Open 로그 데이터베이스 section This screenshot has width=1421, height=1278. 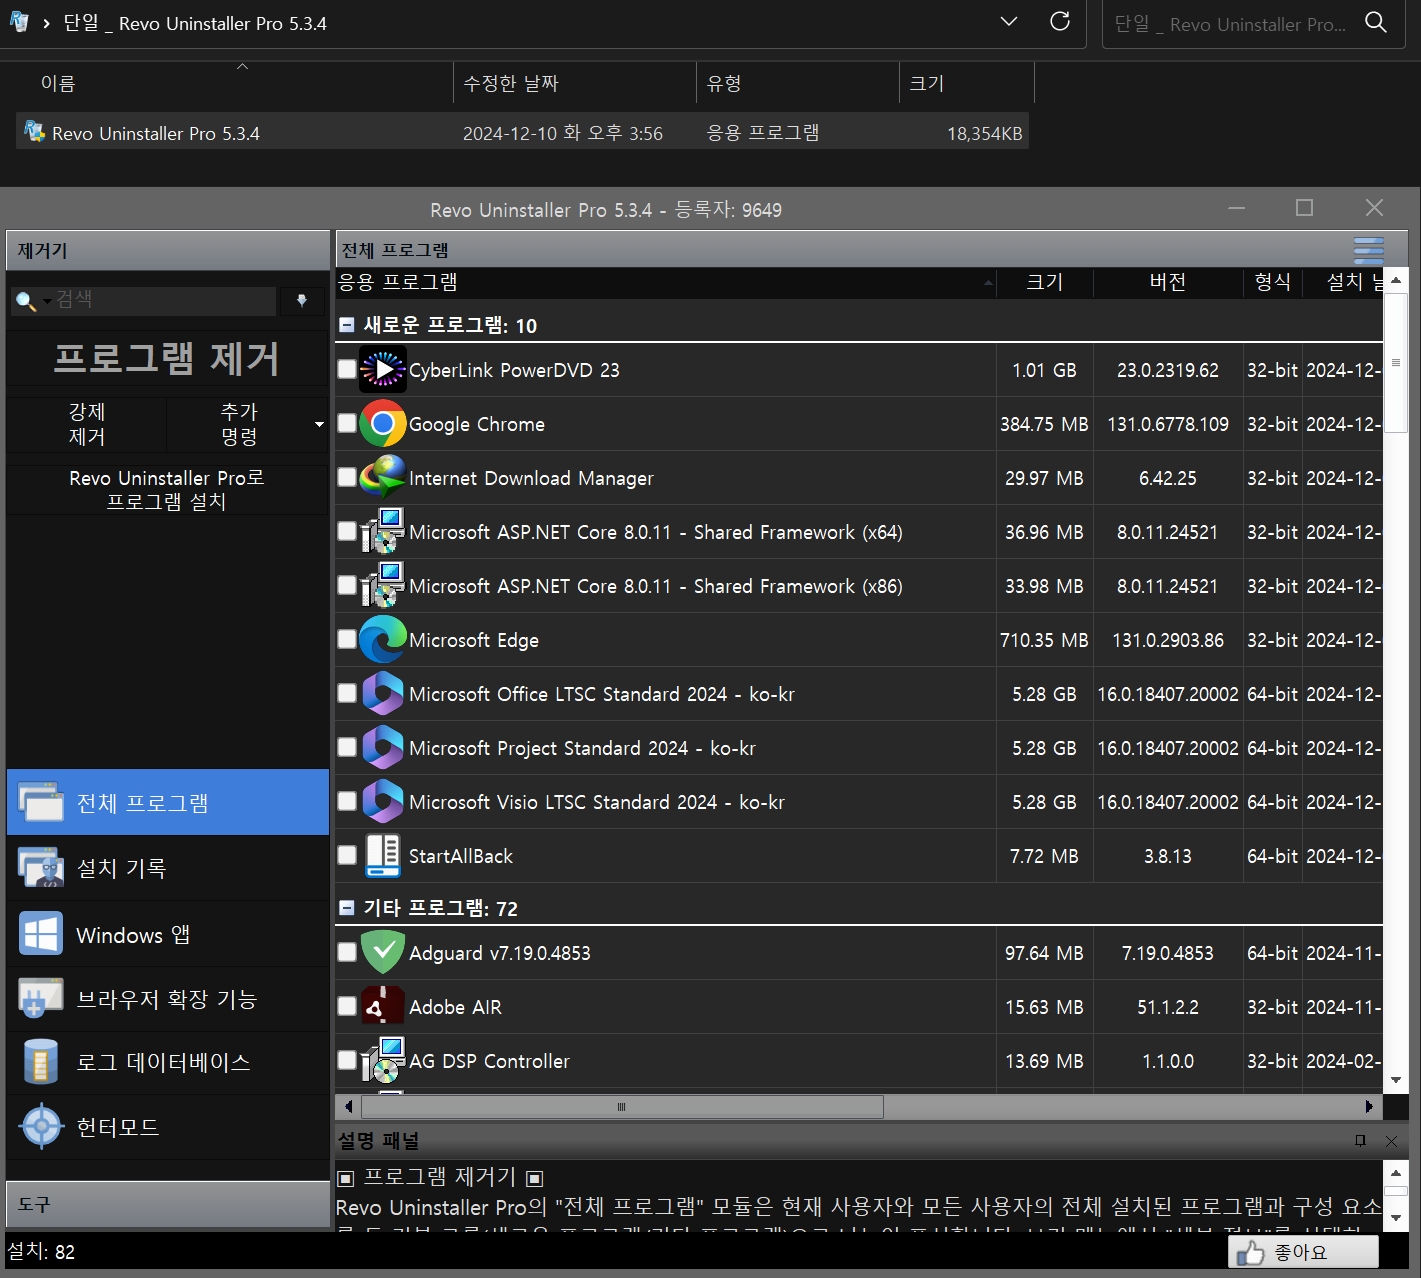(168, 1063)
